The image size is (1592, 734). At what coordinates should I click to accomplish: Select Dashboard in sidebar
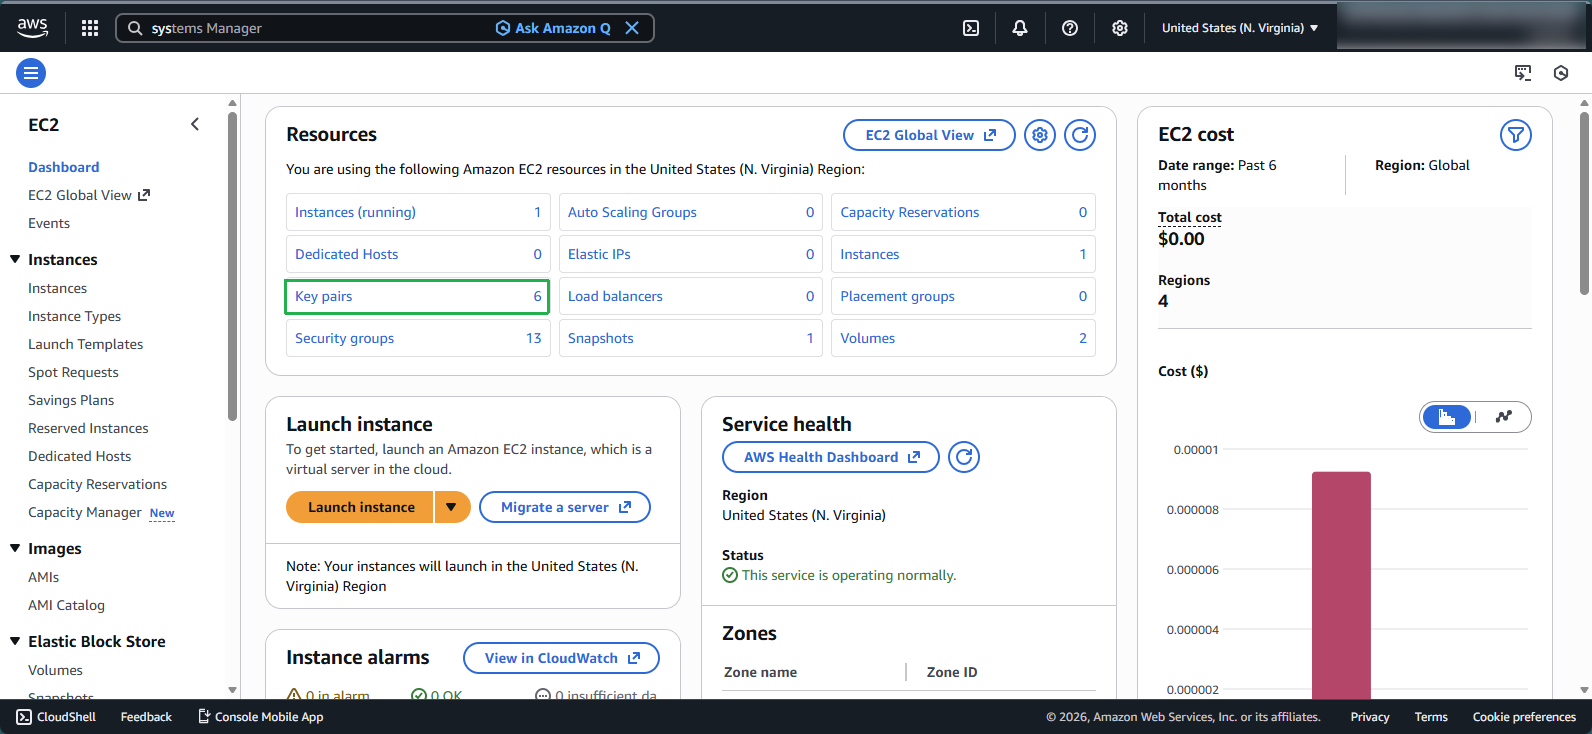(64, 167)
